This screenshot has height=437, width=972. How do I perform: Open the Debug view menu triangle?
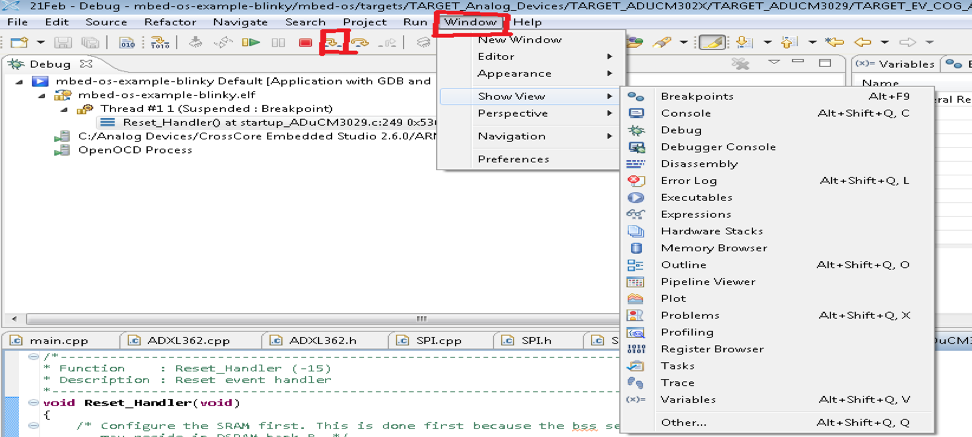pyautogui.click(x=774, y=62)
